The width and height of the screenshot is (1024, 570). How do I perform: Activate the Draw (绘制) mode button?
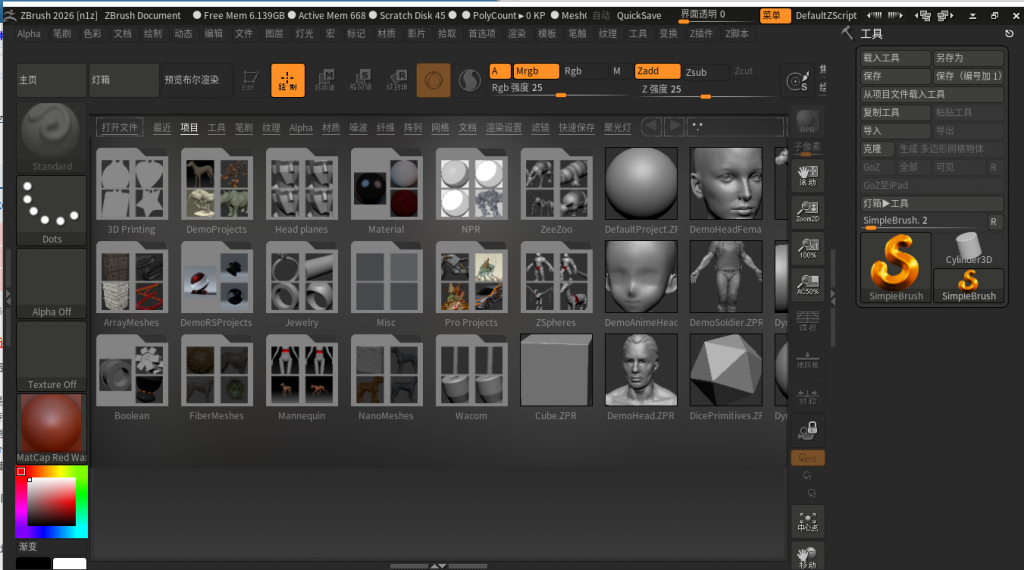[x=287, y=80]
